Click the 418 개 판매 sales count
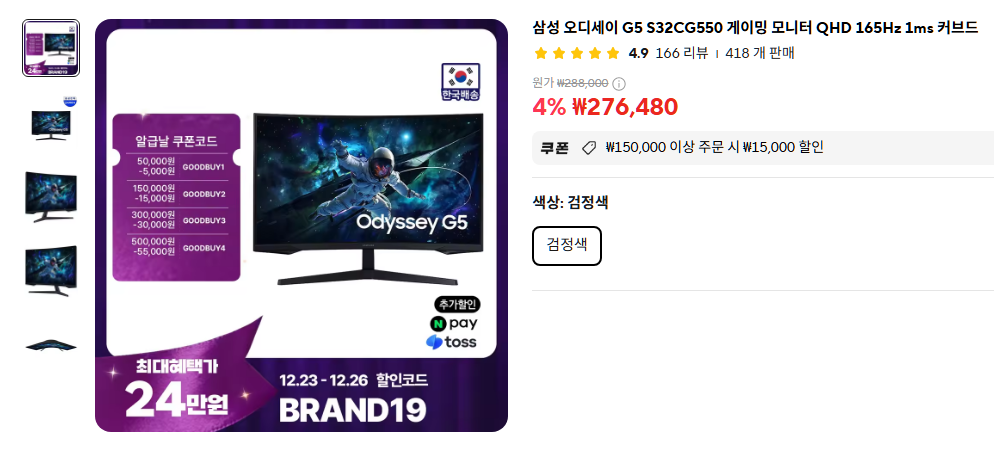Image resolution: width=994 pixels, height=453 pixels. click(x=759, y=53)
